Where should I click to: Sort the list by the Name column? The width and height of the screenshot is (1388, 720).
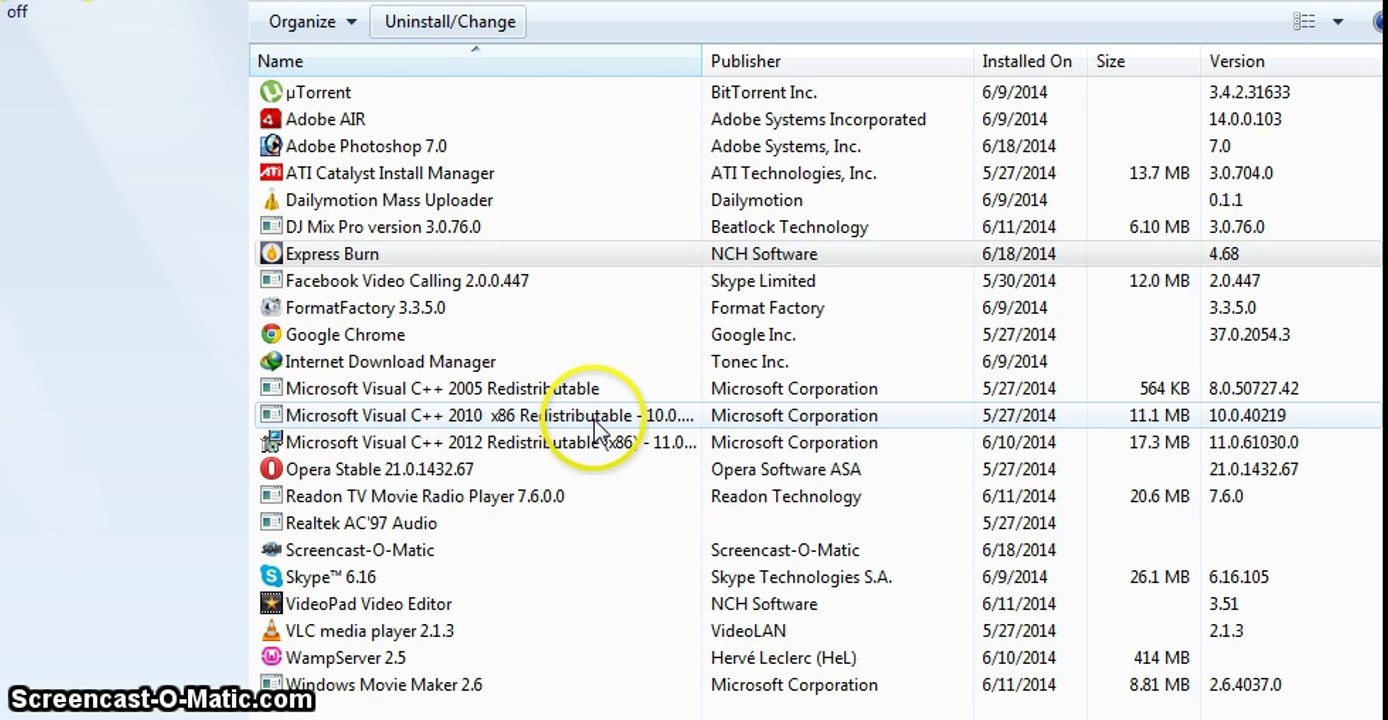pos(476,61)
